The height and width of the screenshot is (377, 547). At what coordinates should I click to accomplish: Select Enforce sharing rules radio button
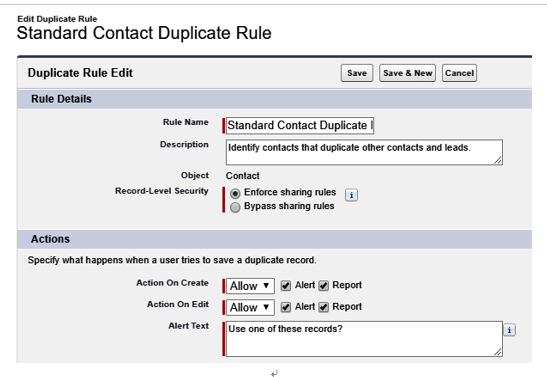[x=235, y=193]
